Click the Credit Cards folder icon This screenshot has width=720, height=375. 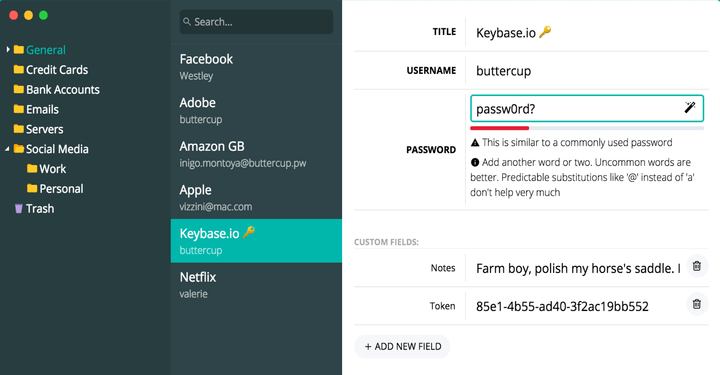click(19, 69)
